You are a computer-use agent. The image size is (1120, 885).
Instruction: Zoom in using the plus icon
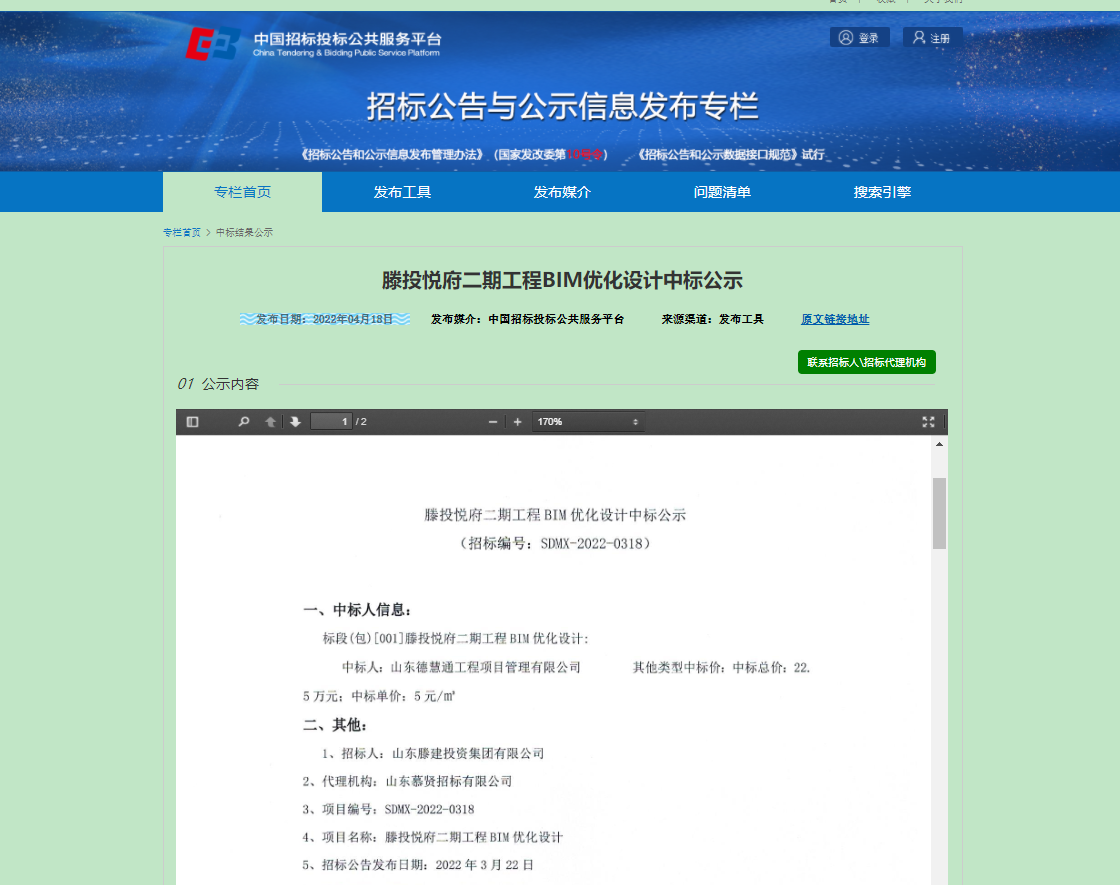coord(517,421)
